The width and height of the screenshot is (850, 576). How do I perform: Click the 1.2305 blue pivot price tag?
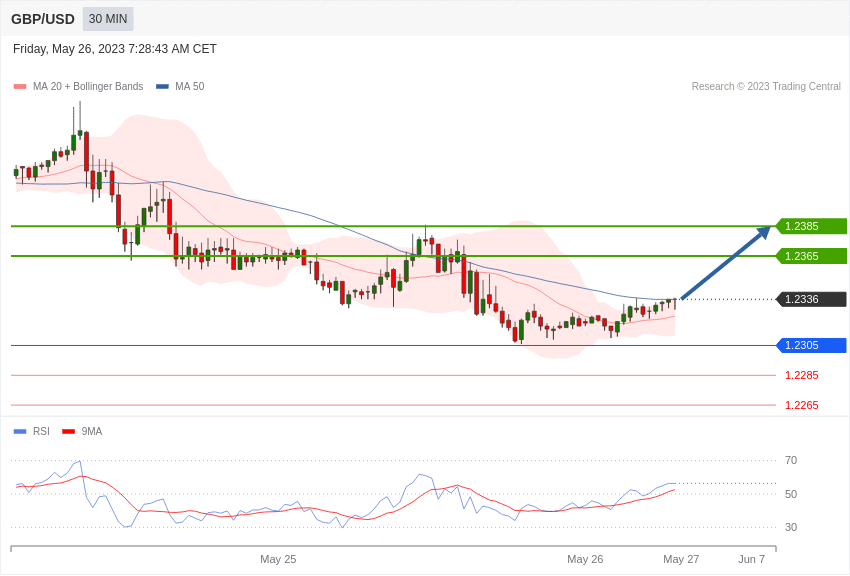(x=811, y=345)
